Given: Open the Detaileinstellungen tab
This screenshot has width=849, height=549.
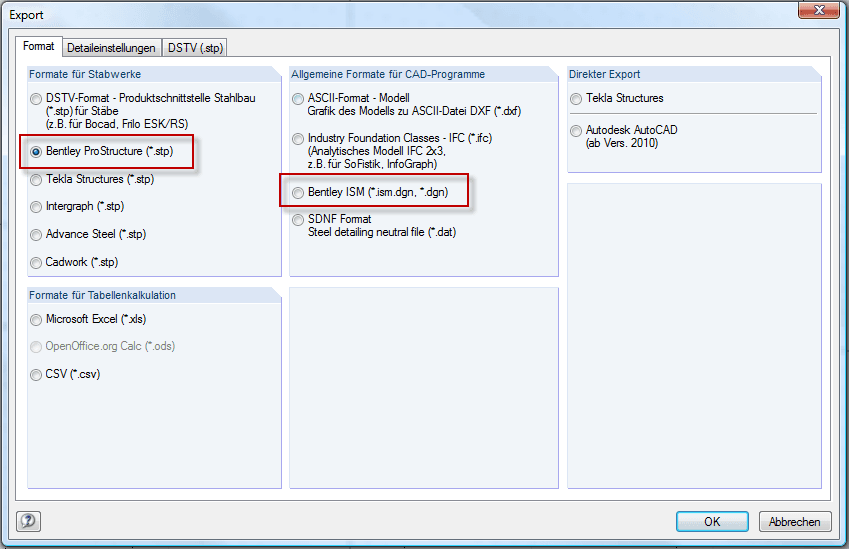Looking at the screenshot, I should coord(112,48).
